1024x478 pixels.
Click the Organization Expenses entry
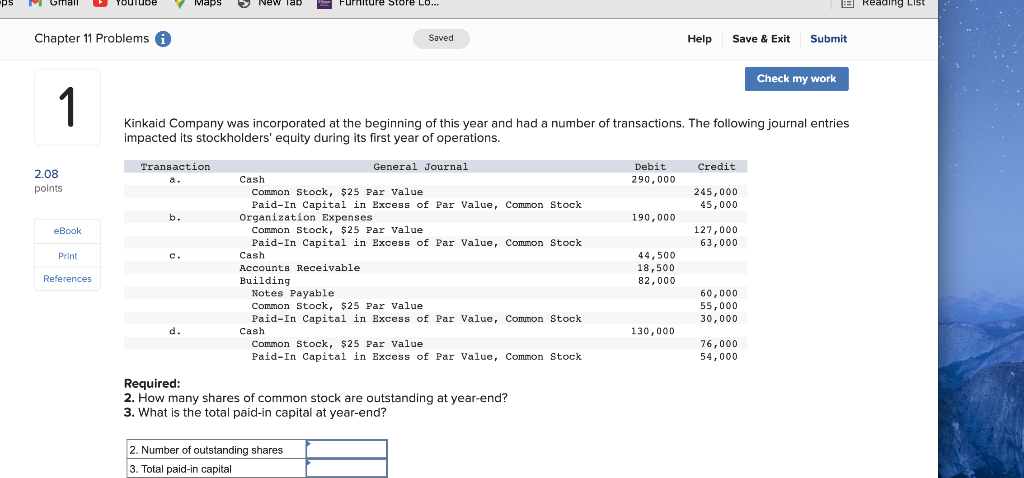306,217
